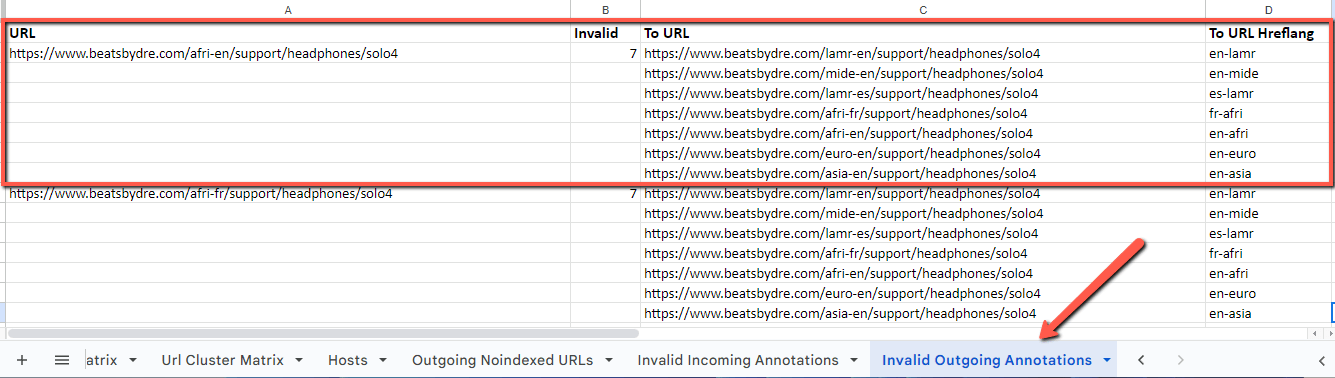Open Url Cluster Matrix tab dropdown arrow
Viewport: 1335px width, 378px height.
[298, 360]
